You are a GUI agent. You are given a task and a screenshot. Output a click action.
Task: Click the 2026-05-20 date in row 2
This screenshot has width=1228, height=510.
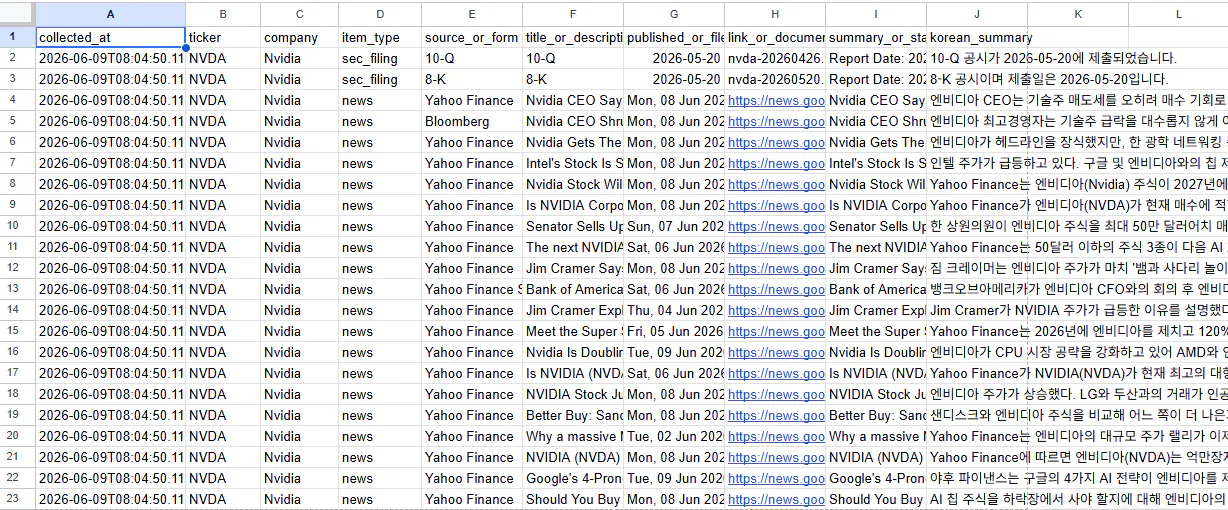coord(674,58)
